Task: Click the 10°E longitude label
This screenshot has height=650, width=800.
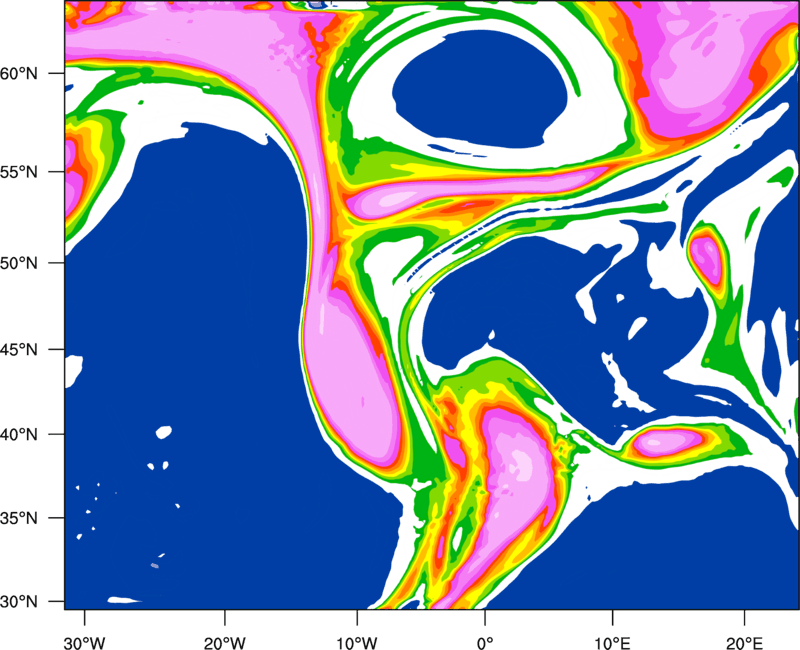Action: click(x=612, y=643)
